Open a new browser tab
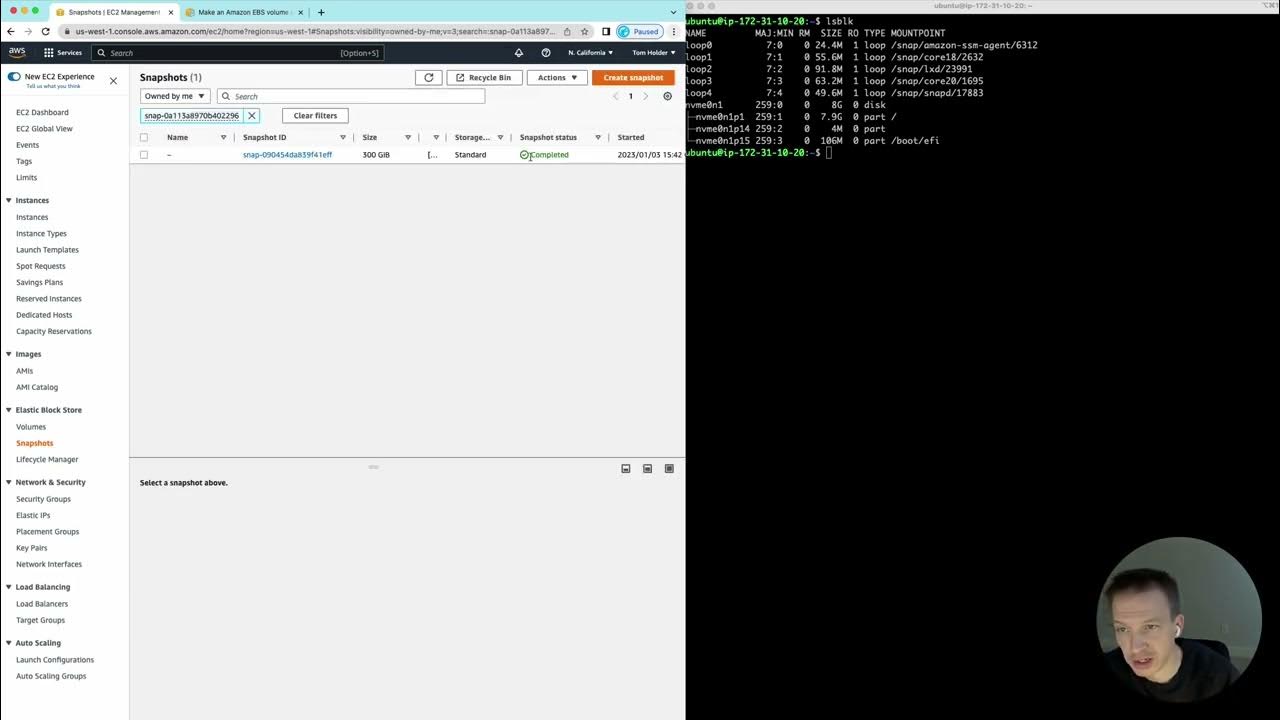 tap(321, 12)
